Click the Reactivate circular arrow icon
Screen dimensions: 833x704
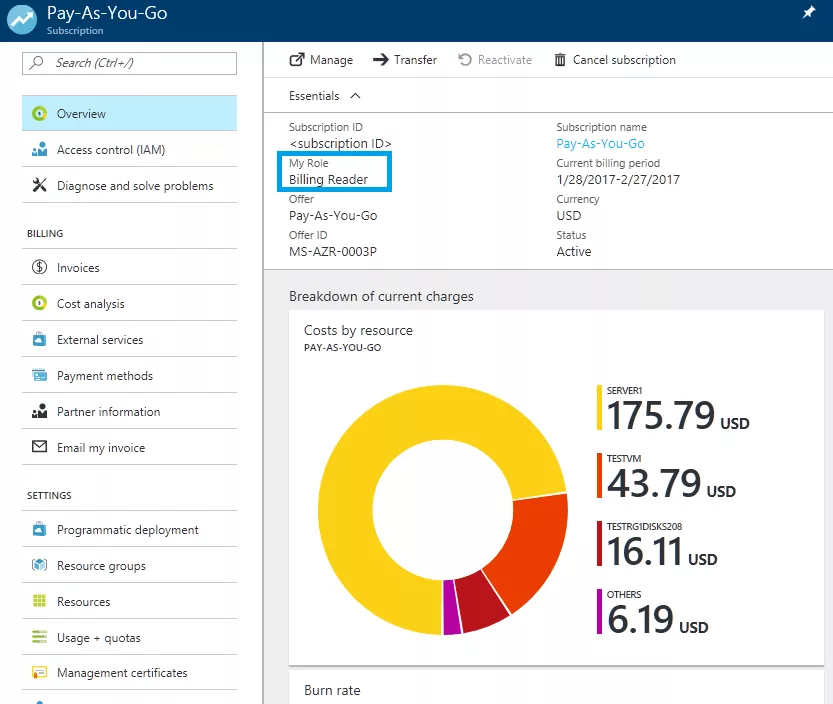465,60
